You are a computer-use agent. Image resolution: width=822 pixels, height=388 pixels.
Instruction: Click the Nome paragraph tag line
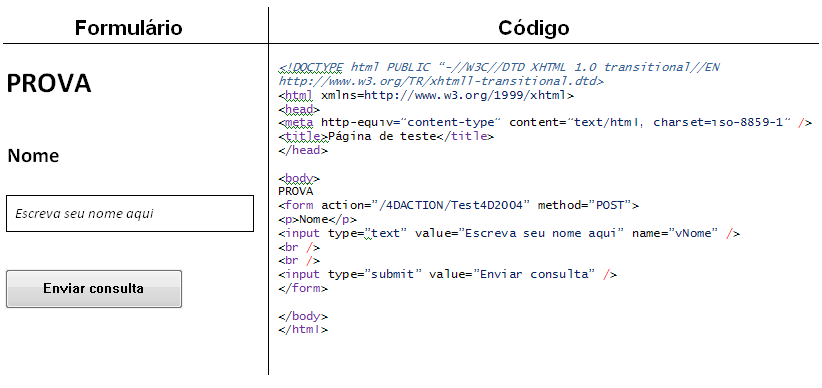[318, 219]
